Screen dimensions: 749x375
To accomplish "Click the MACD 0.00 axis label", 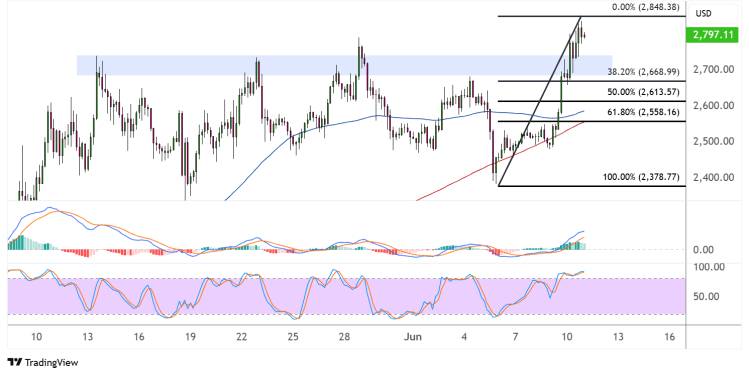I will pos(703,250).
